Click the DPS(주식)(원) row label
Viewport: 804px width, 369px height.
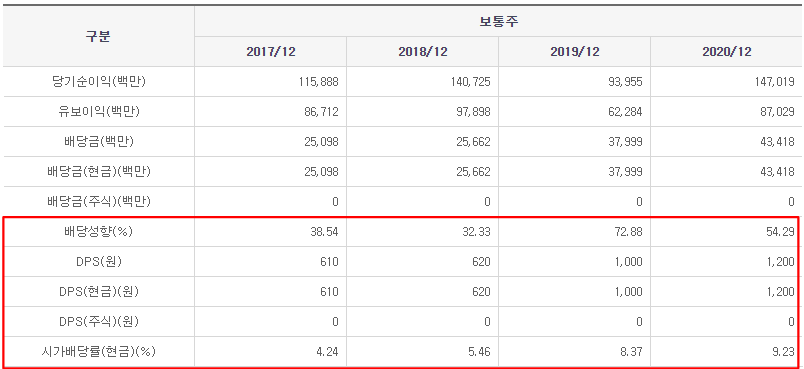(98, 322)
